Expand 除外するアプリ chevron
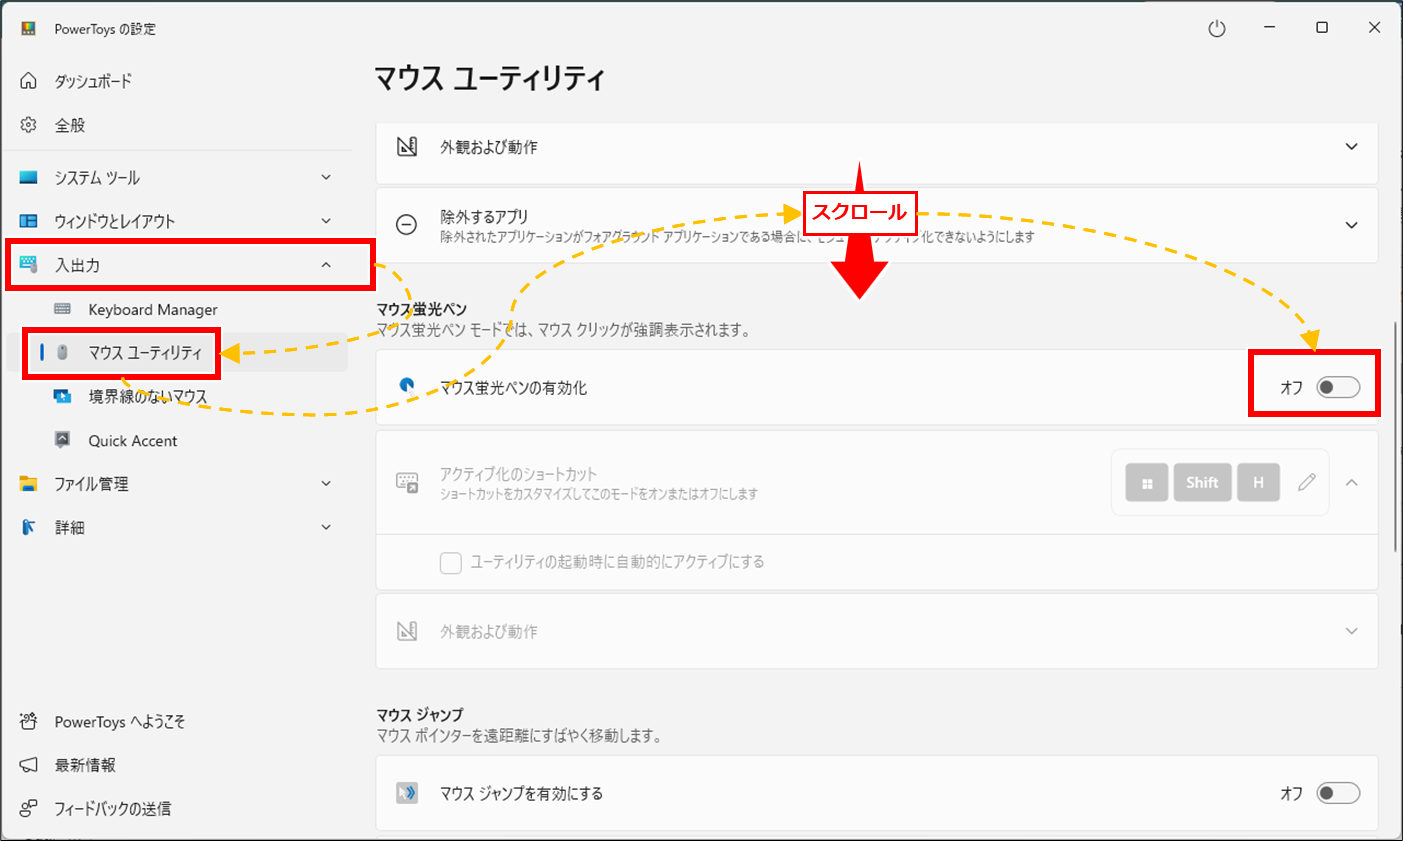This screenshot has height=841, width=1403. click(1352, 225)
